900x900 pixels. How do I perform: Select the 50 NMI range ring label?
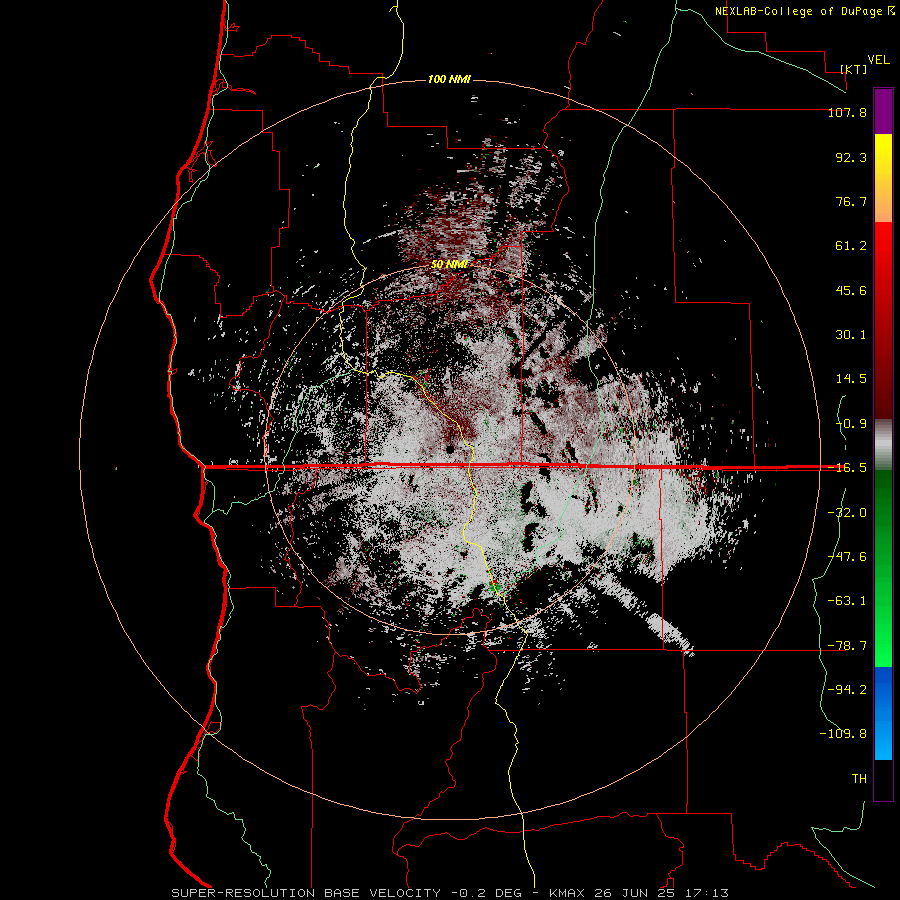coord(449,264)
